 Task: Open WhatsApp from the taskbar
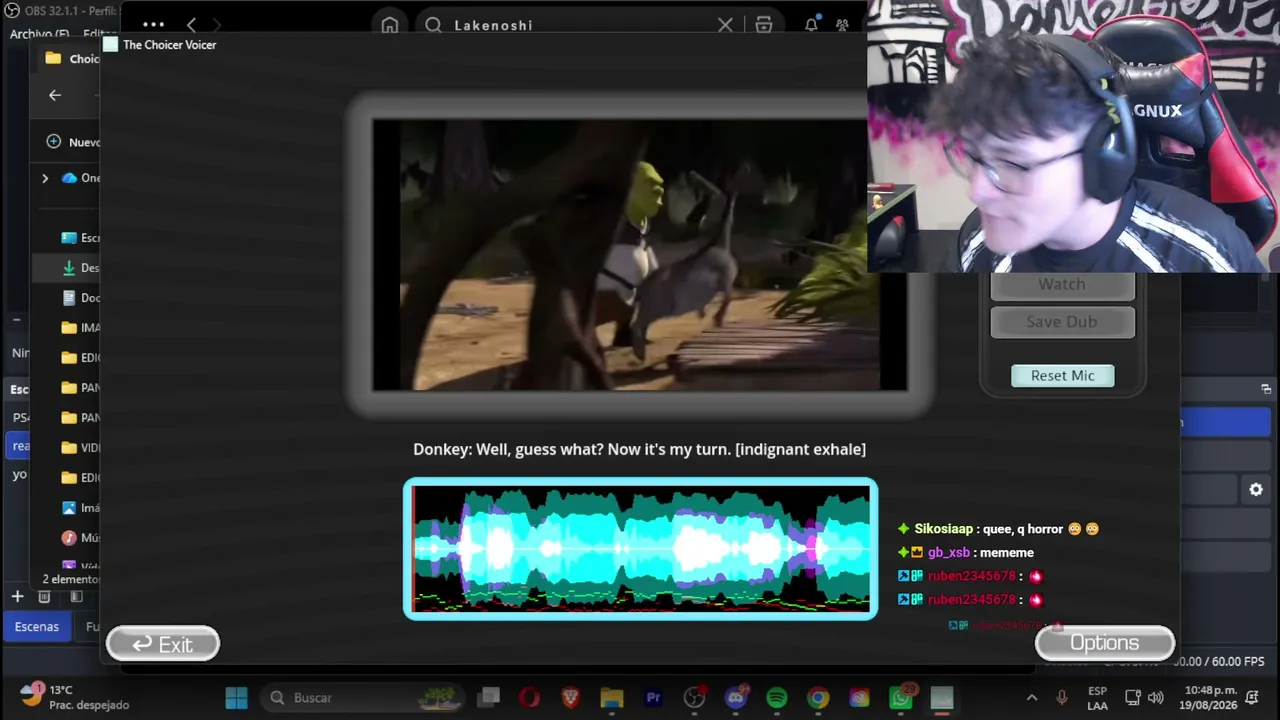(901, 698)
